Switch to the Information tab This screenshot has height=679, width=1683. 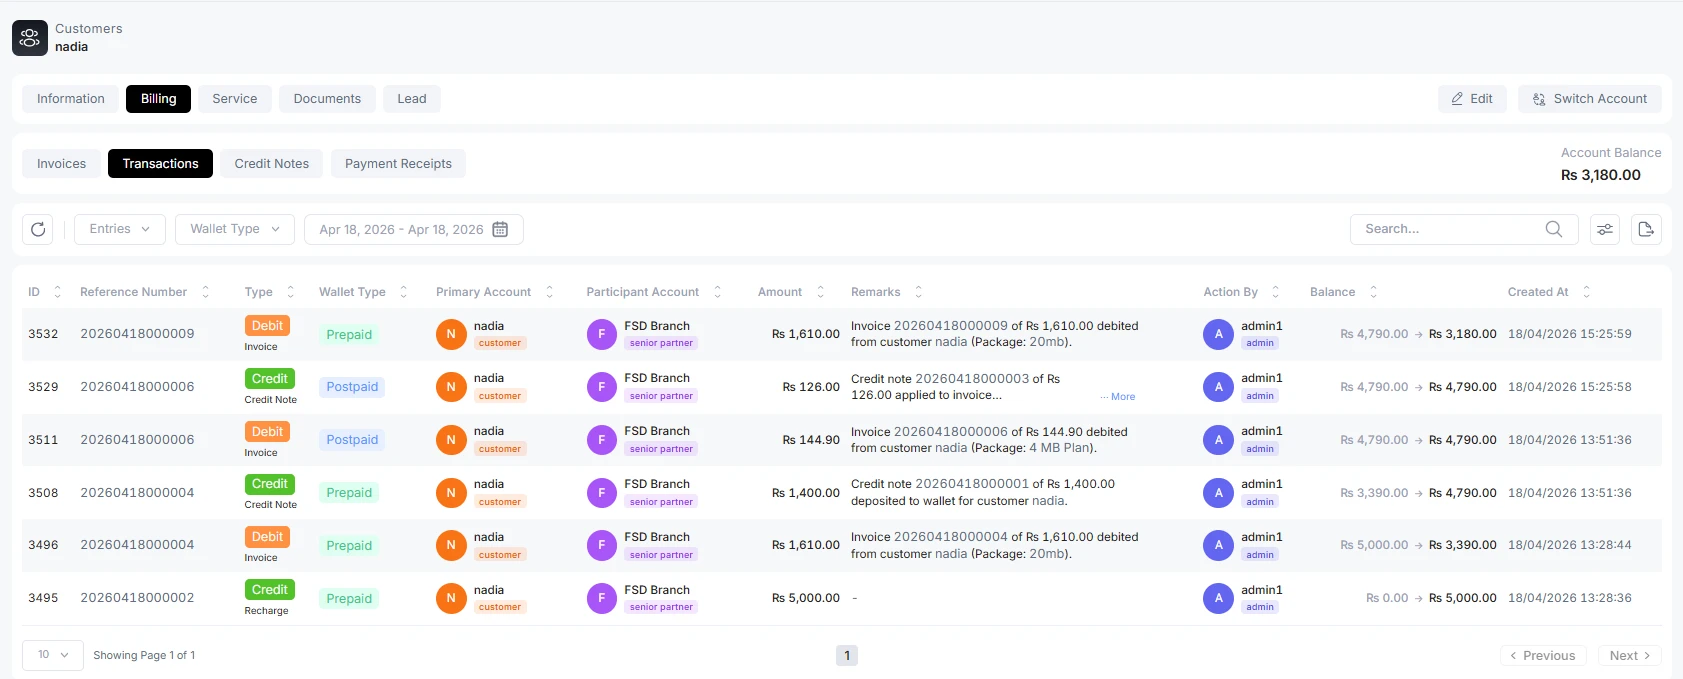click(x=71, y=99)
